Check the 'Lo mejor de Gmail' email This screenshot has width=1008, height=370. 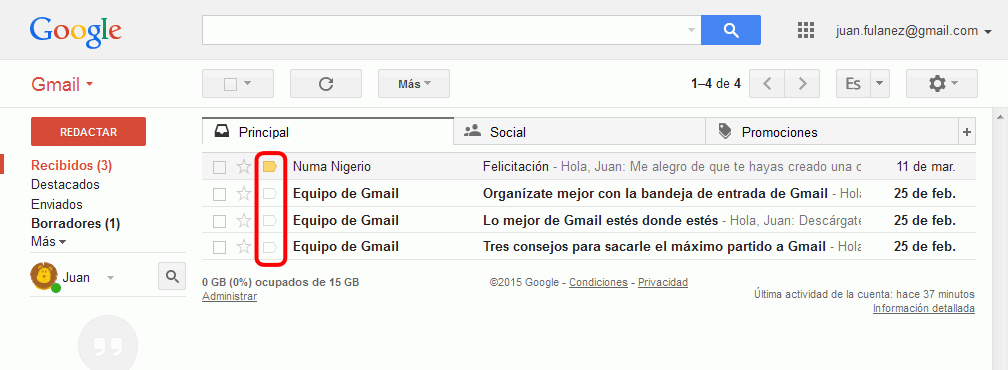pyautogui.click(x=220, y=221)
